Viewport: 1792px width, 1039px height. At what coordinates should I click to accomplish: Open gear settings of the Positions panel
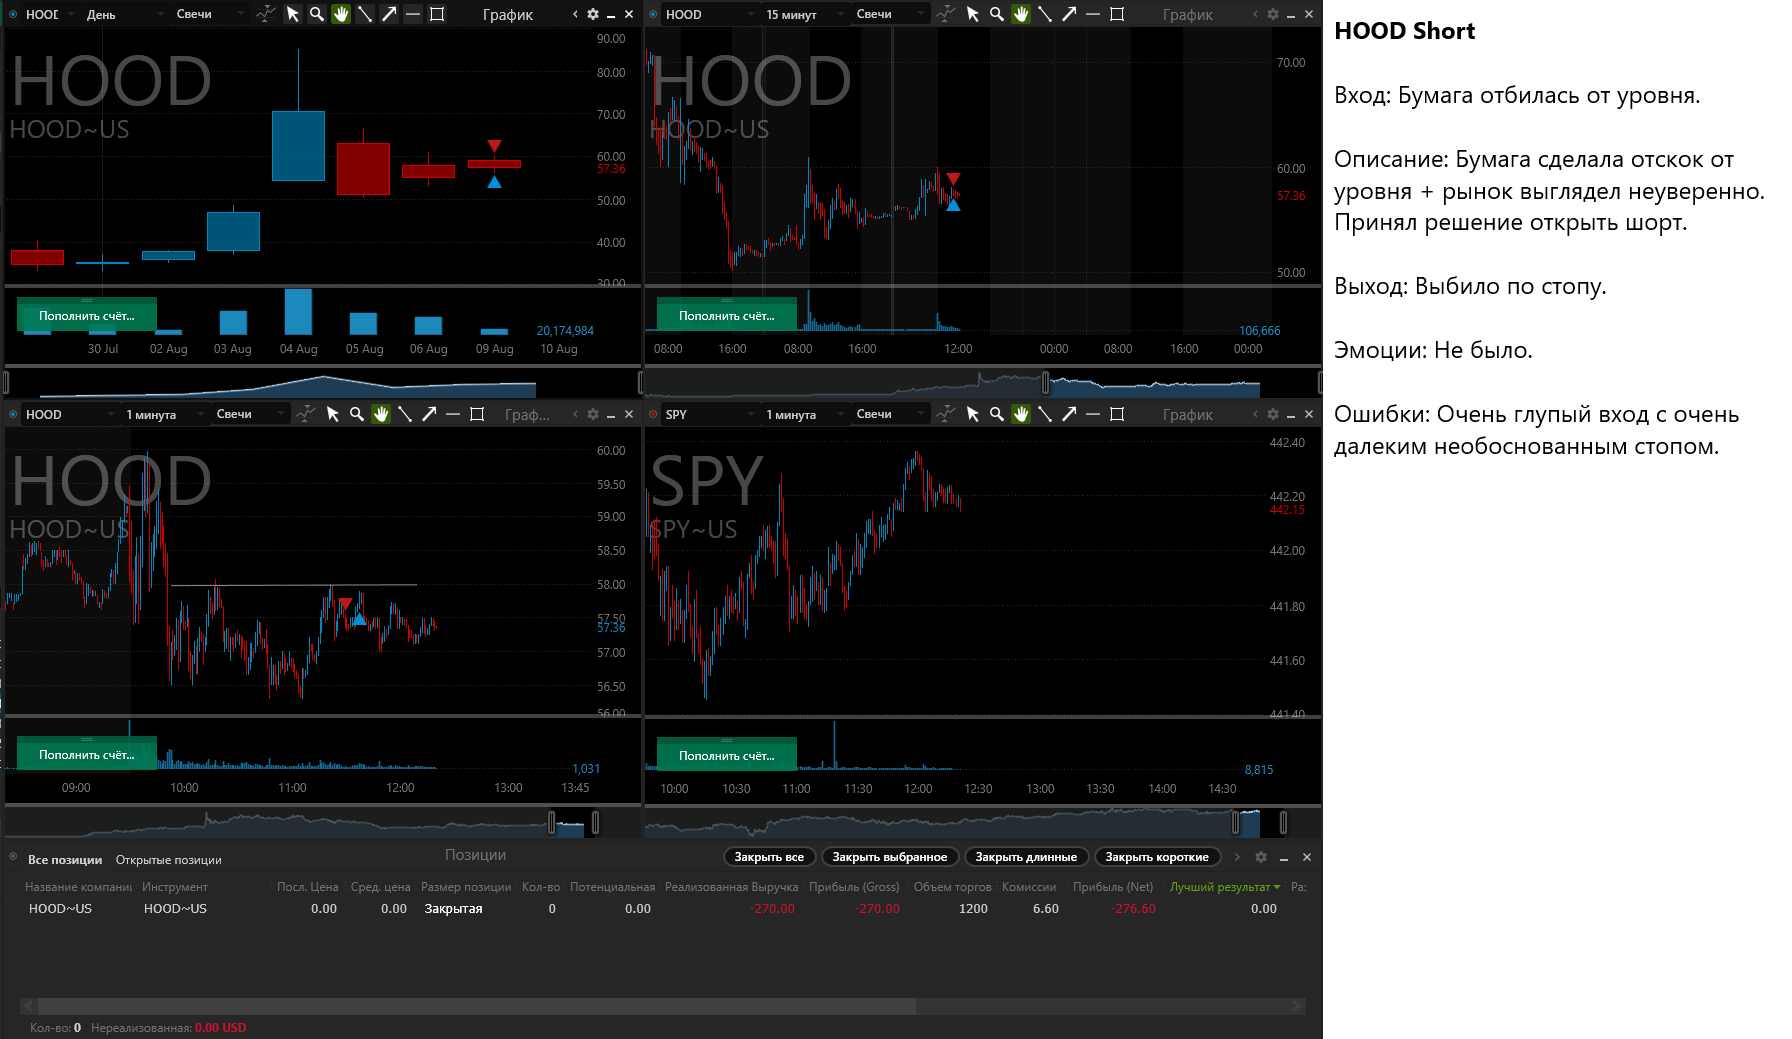[1261, 857]
